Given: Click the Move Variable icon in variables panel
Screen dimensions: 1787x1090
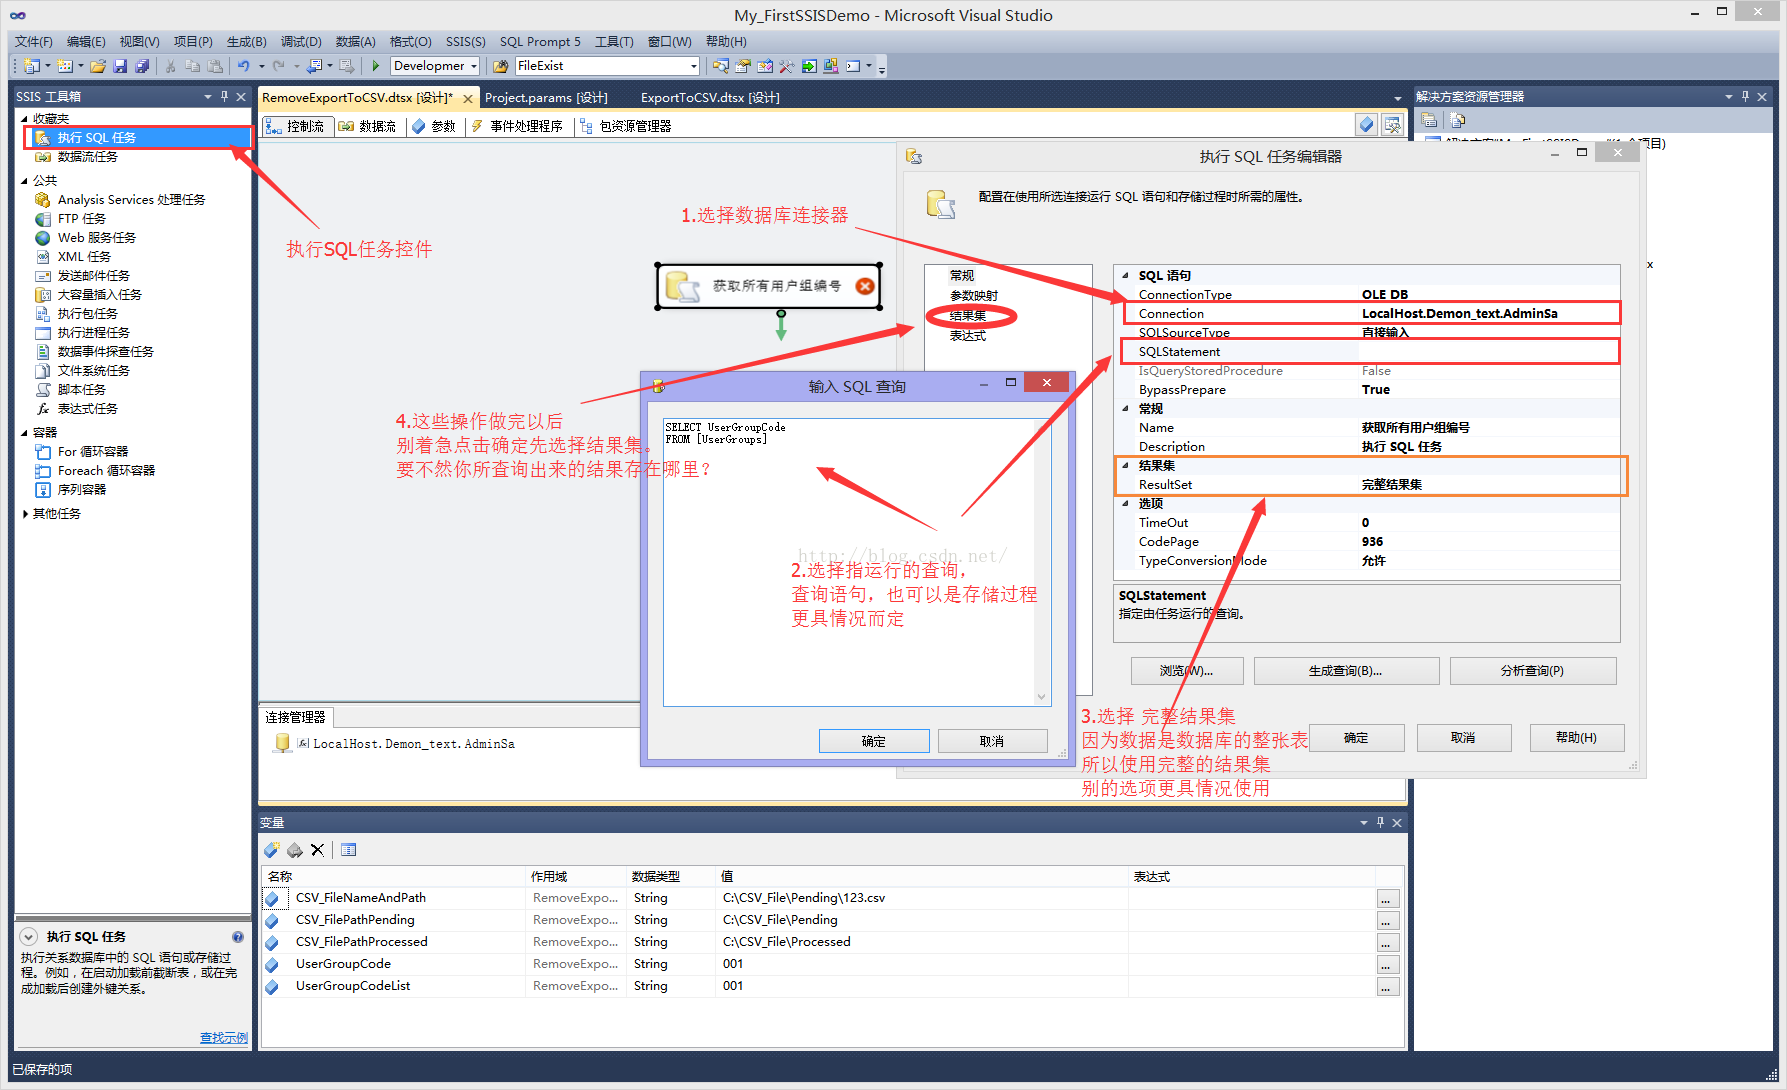Looking at the screenshot, I should pos(295,850).
